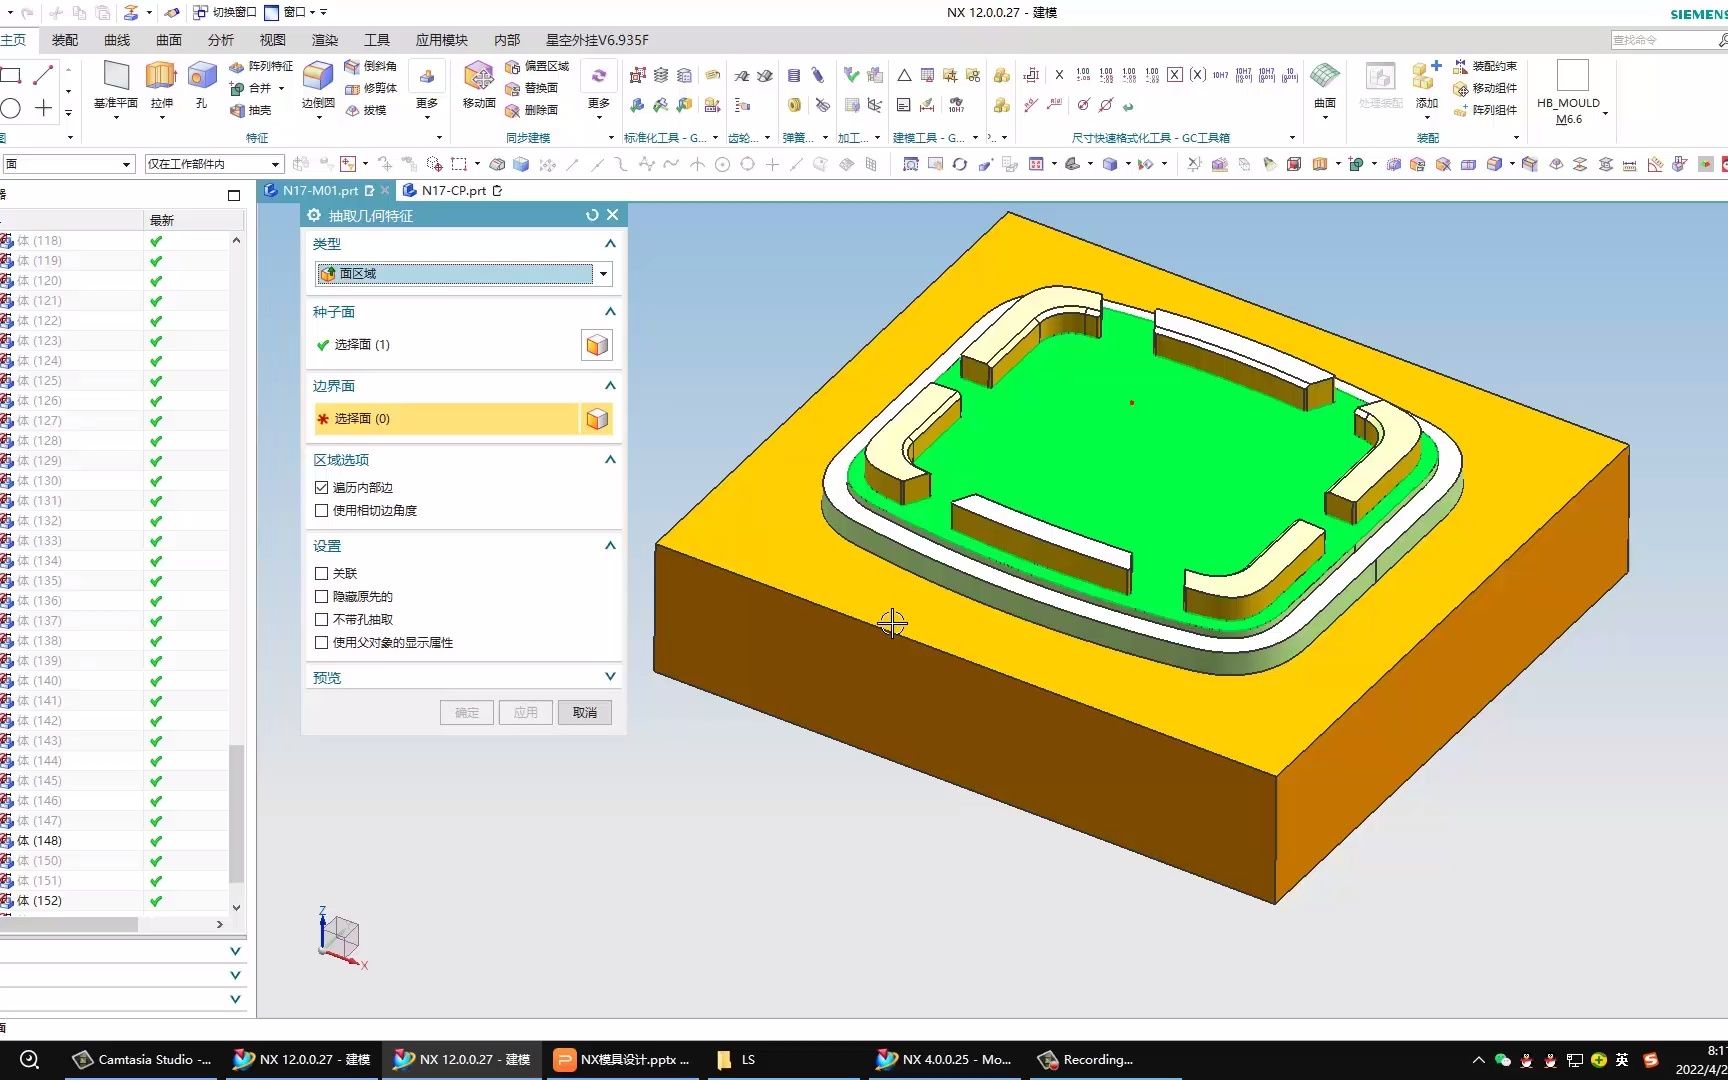This screenshot has width=1728, height=1080.
Task: Click the 替换面 replace face tool
Action: (x=532, y=88)
